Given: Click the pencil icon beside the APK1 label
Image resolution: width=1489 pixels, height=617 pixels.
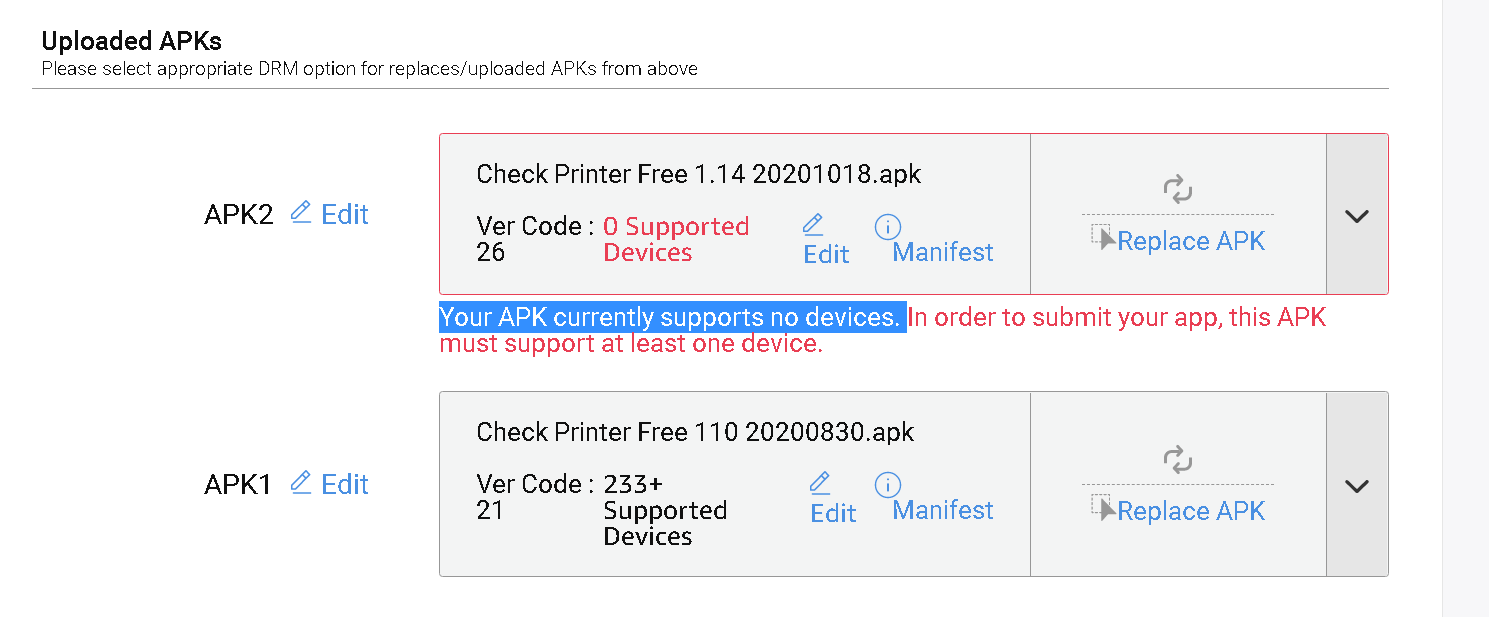Looking at the screenshot, I should (x=299, y=483).
